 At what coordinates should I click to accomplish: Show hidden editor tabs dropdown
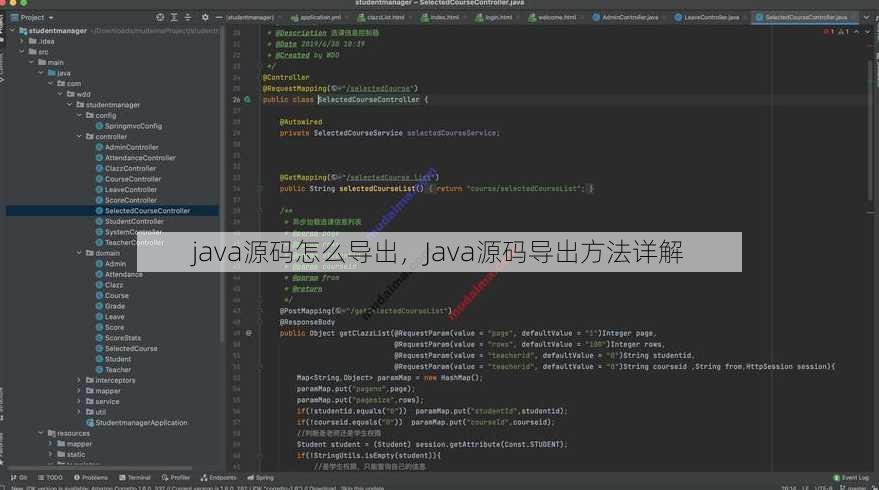(867, 18)
